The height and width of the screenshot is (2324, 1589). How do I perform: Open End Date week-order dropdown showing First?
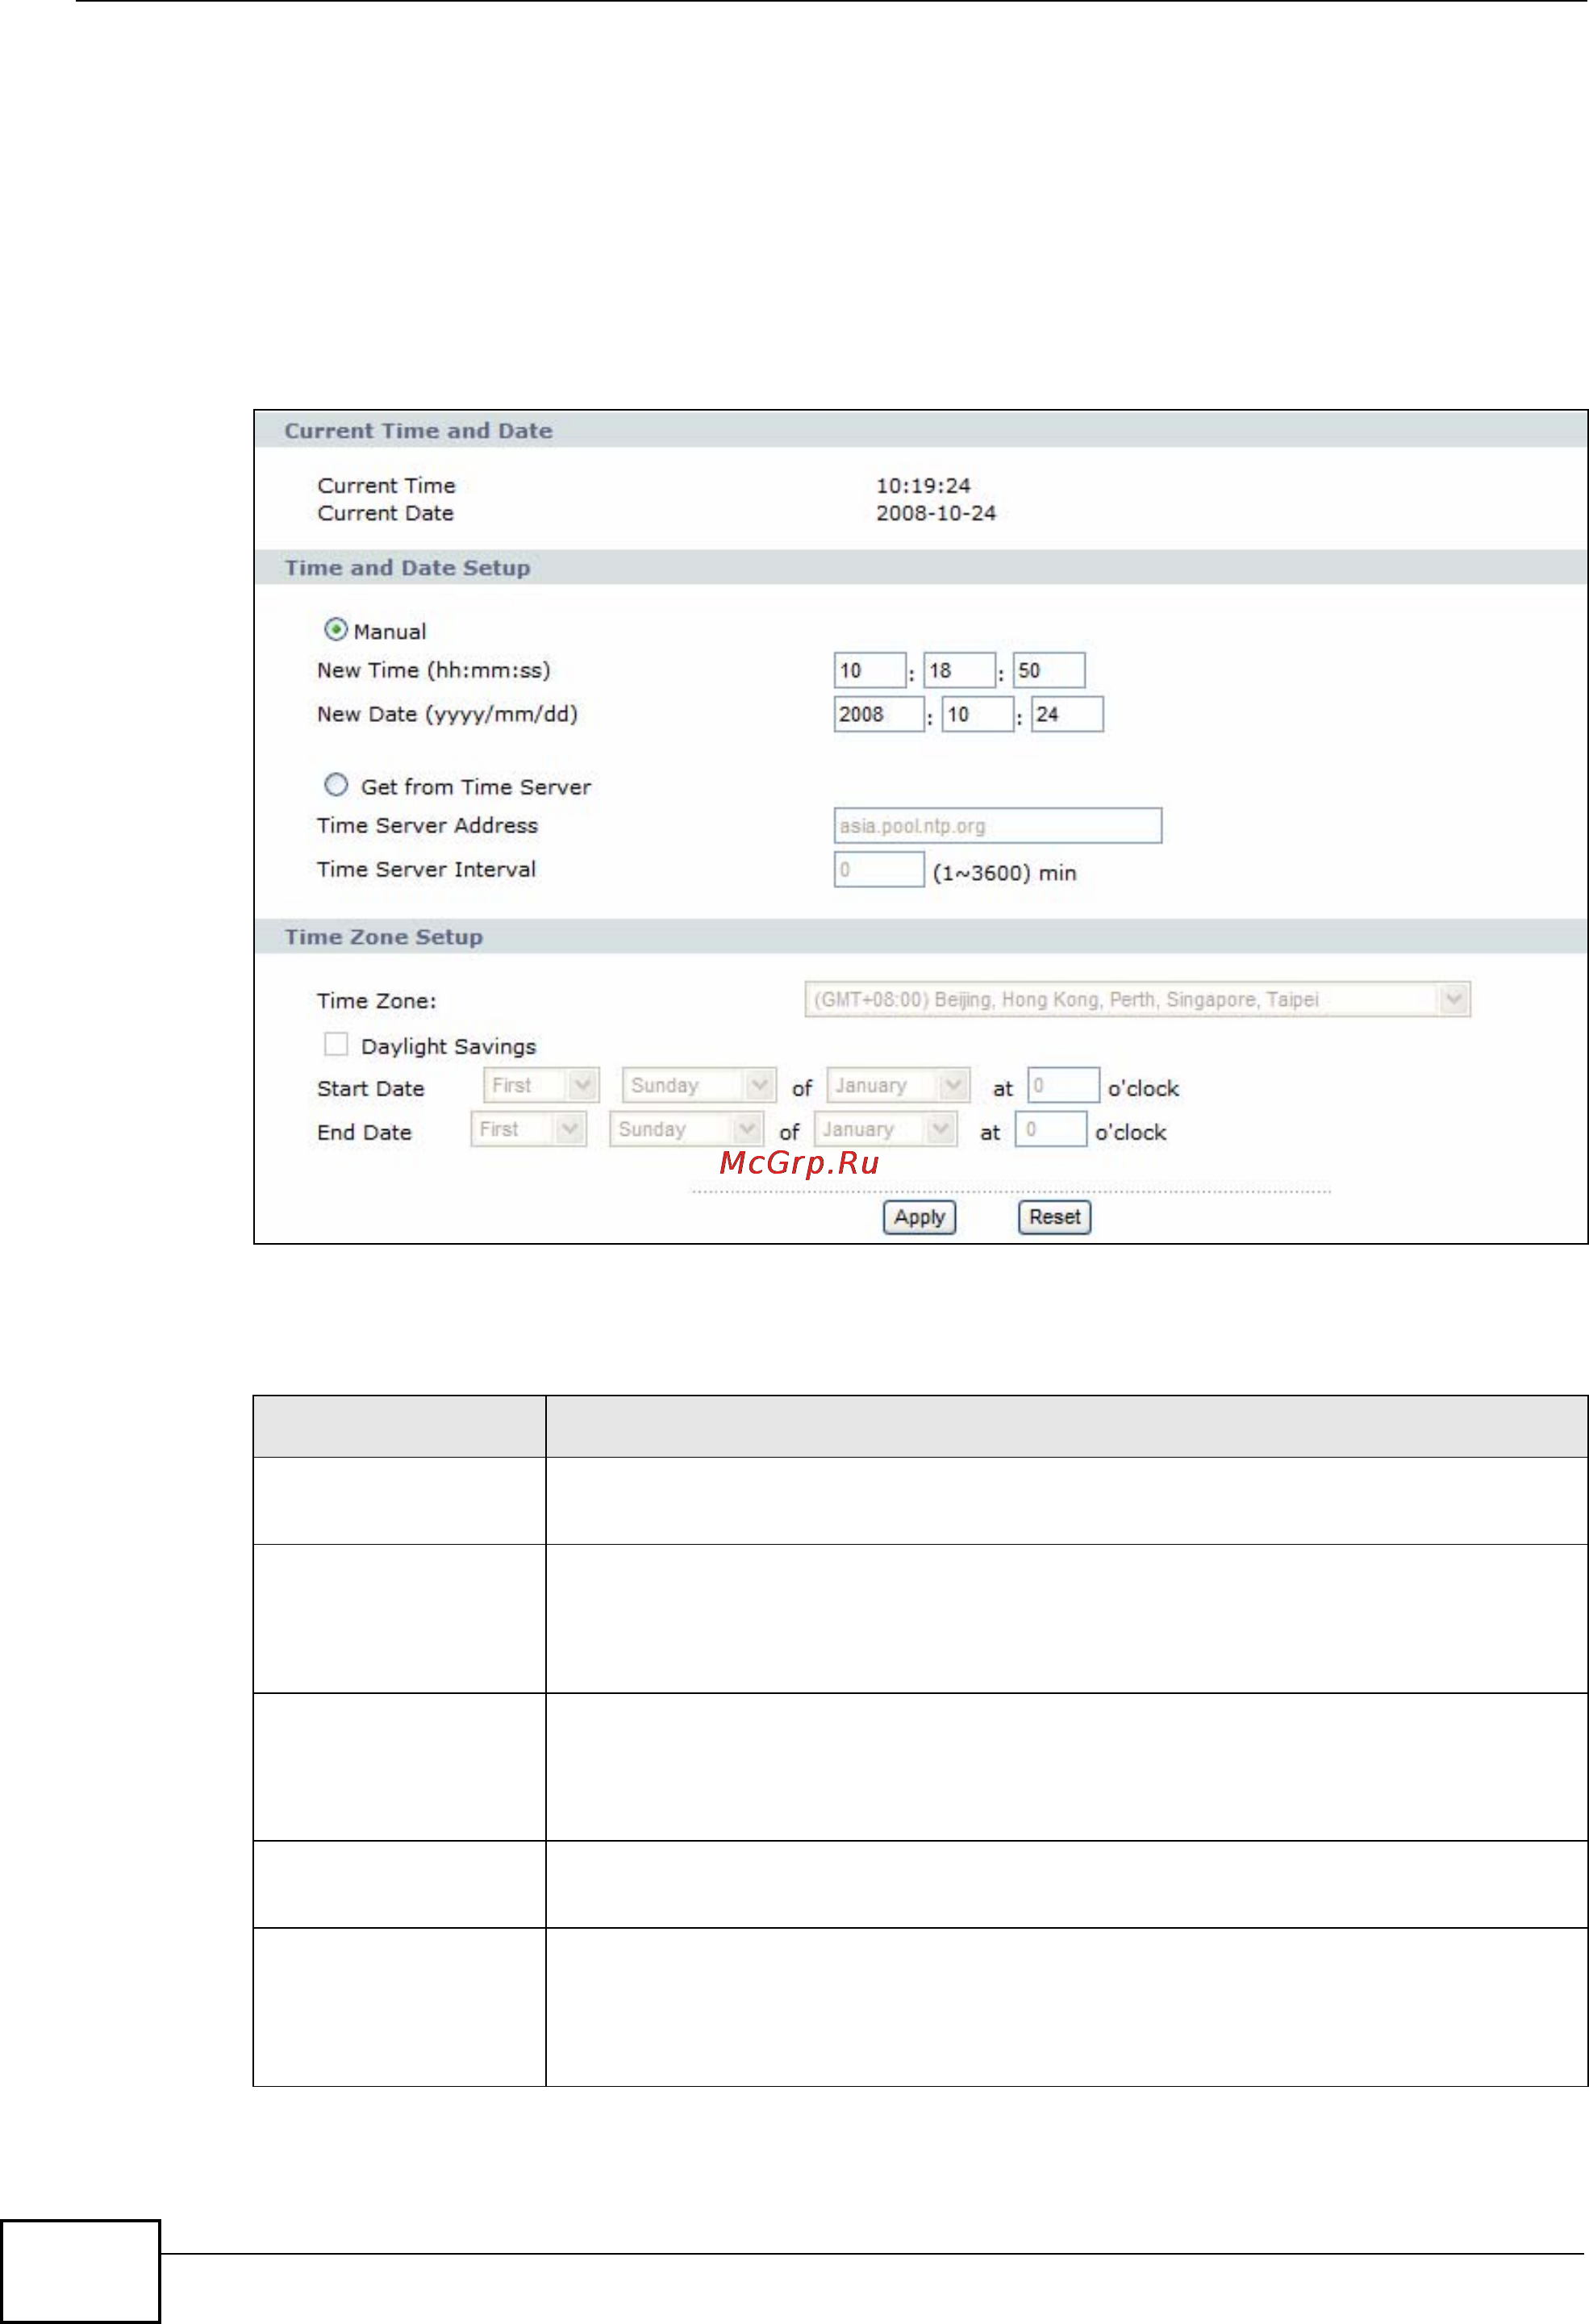528,1129
